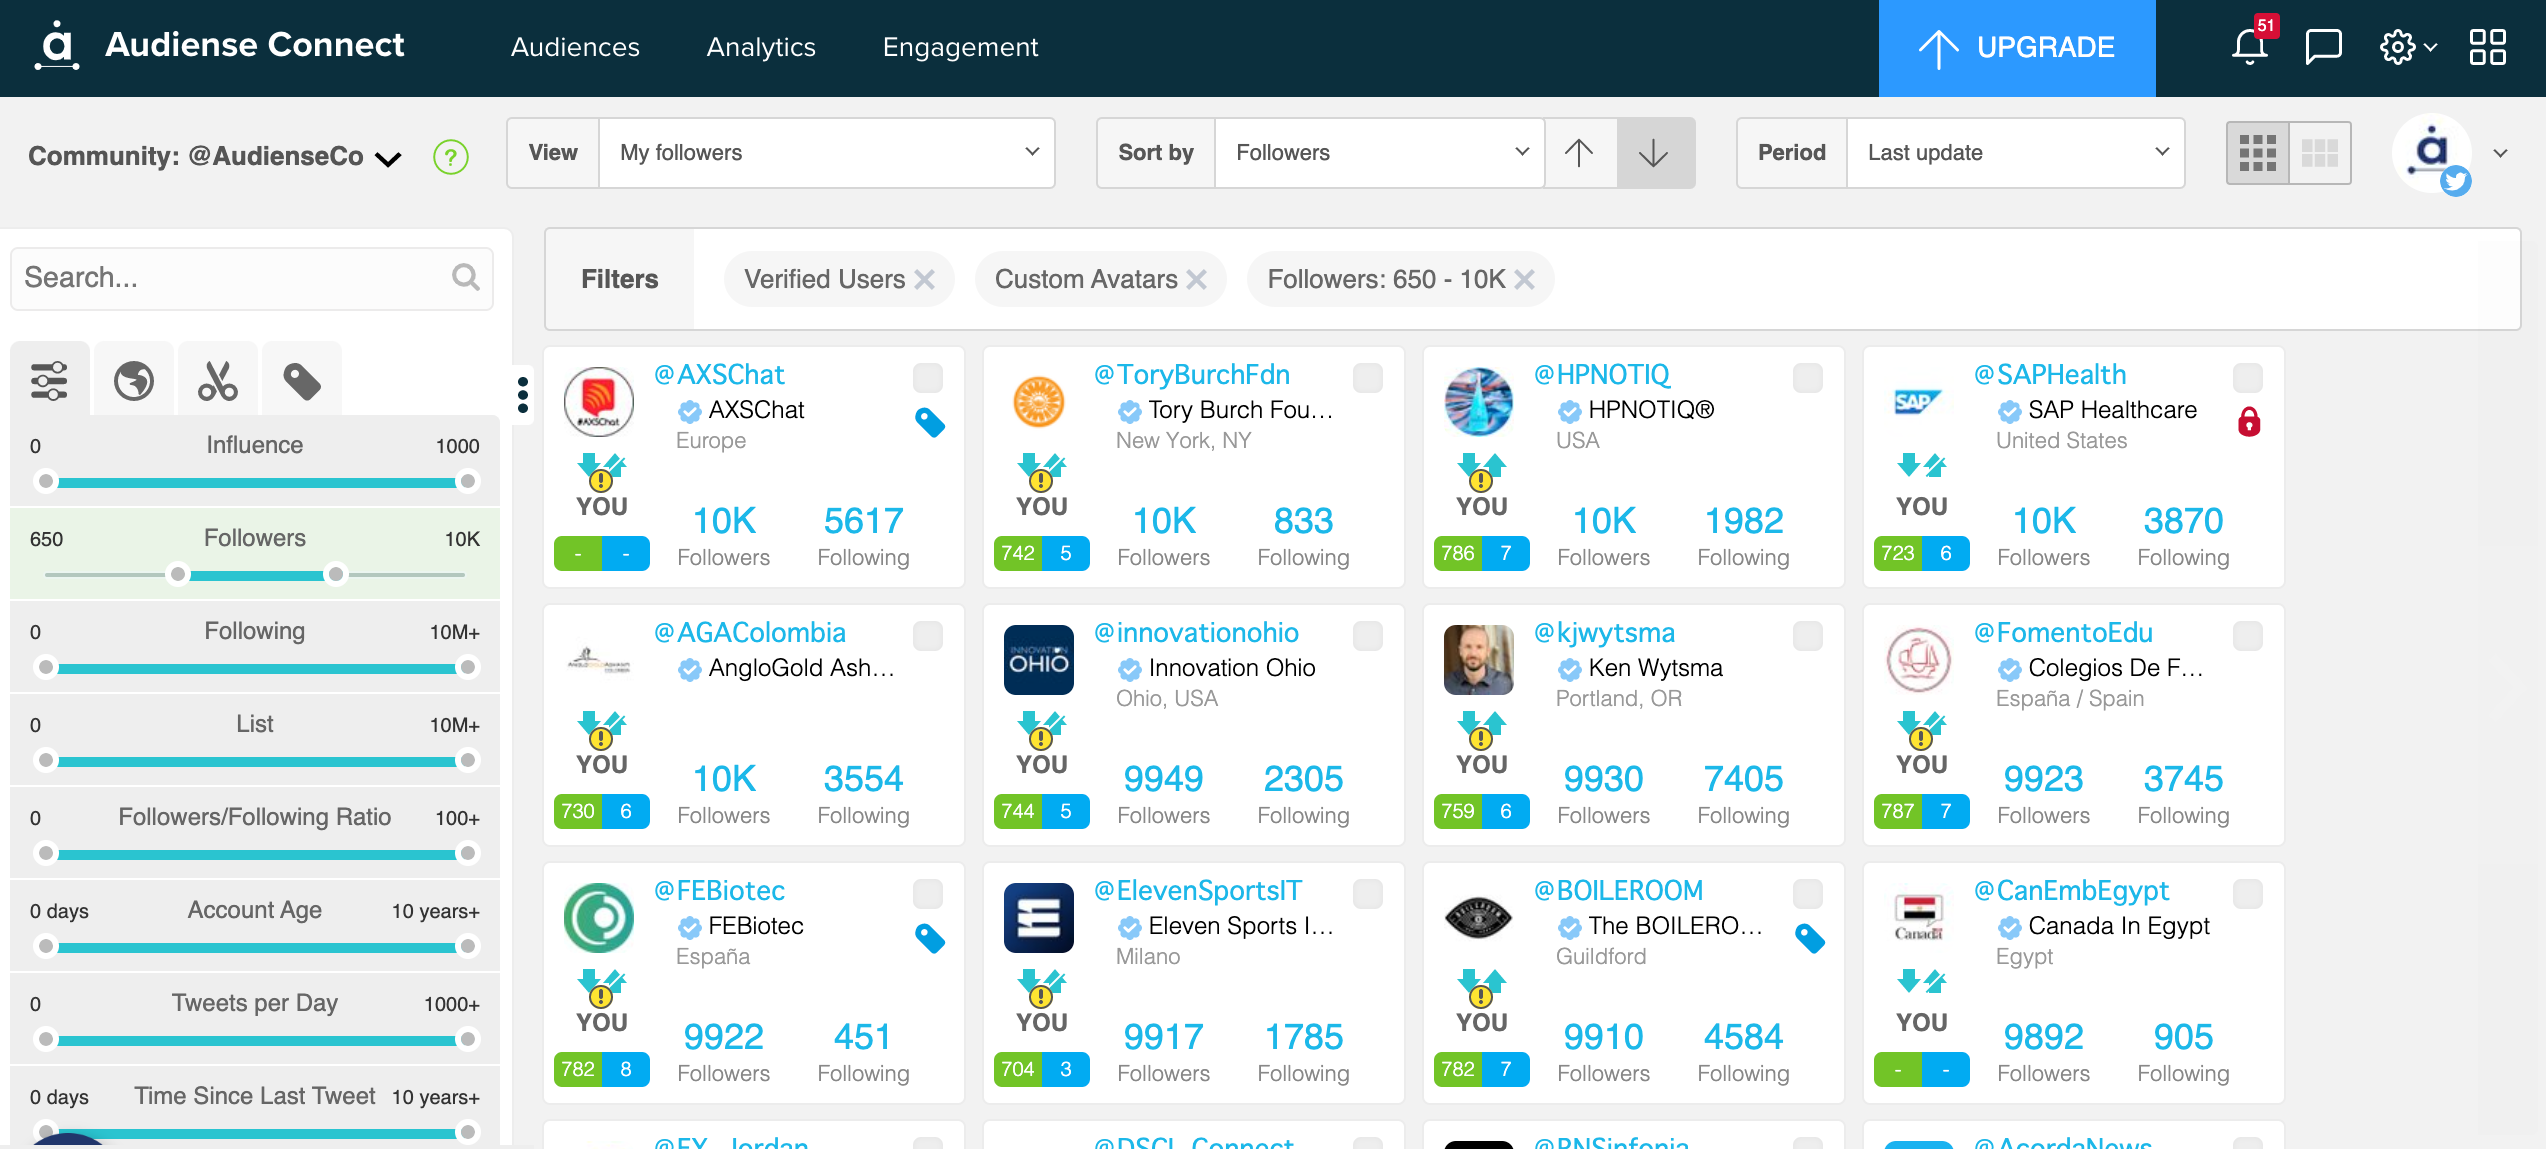The image size is (2546, 1149).
Task: Click the ToryBurchFdn avatar
Action: tap(1039, 402)
